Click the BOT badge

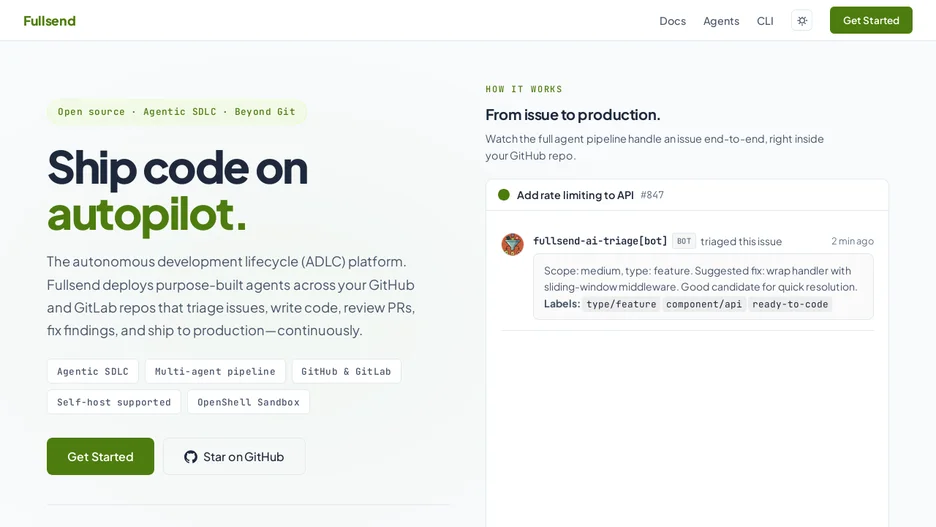[684, 241]
